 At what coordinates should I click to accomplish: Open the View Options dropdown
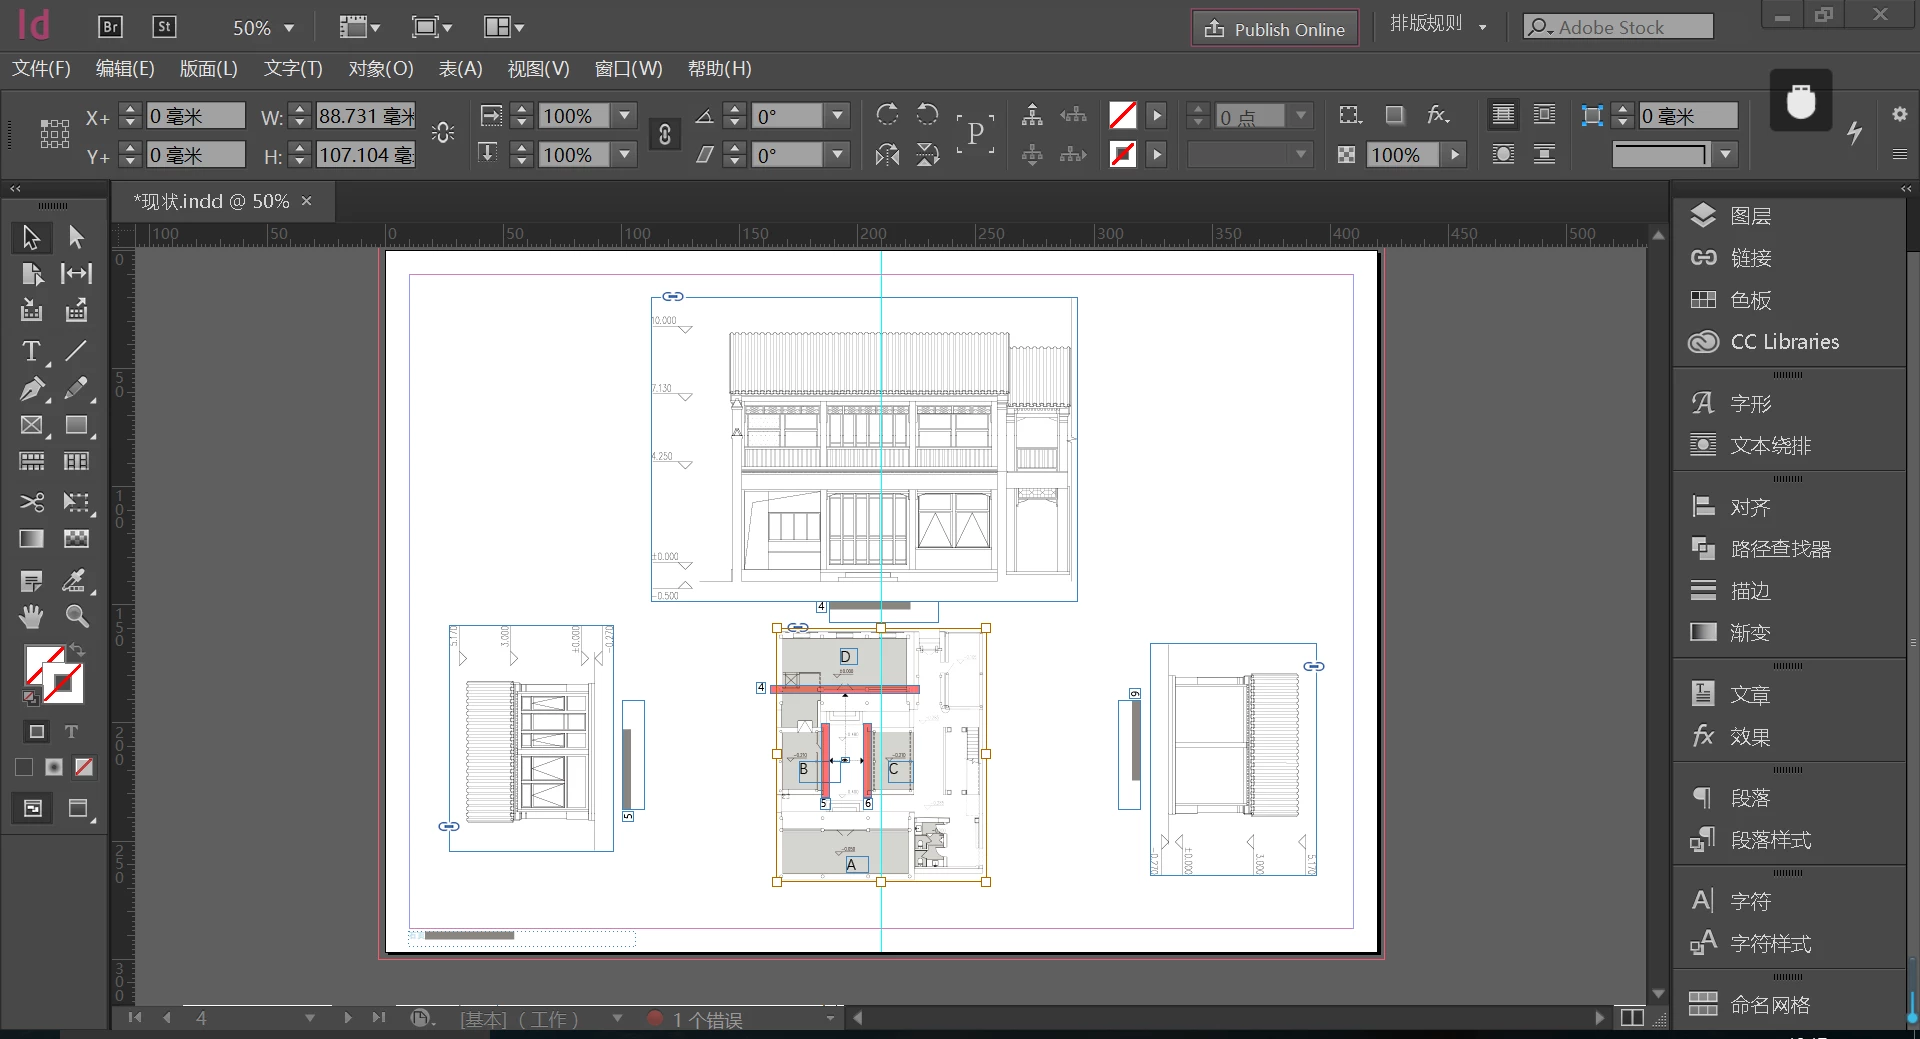click(359, 27)
